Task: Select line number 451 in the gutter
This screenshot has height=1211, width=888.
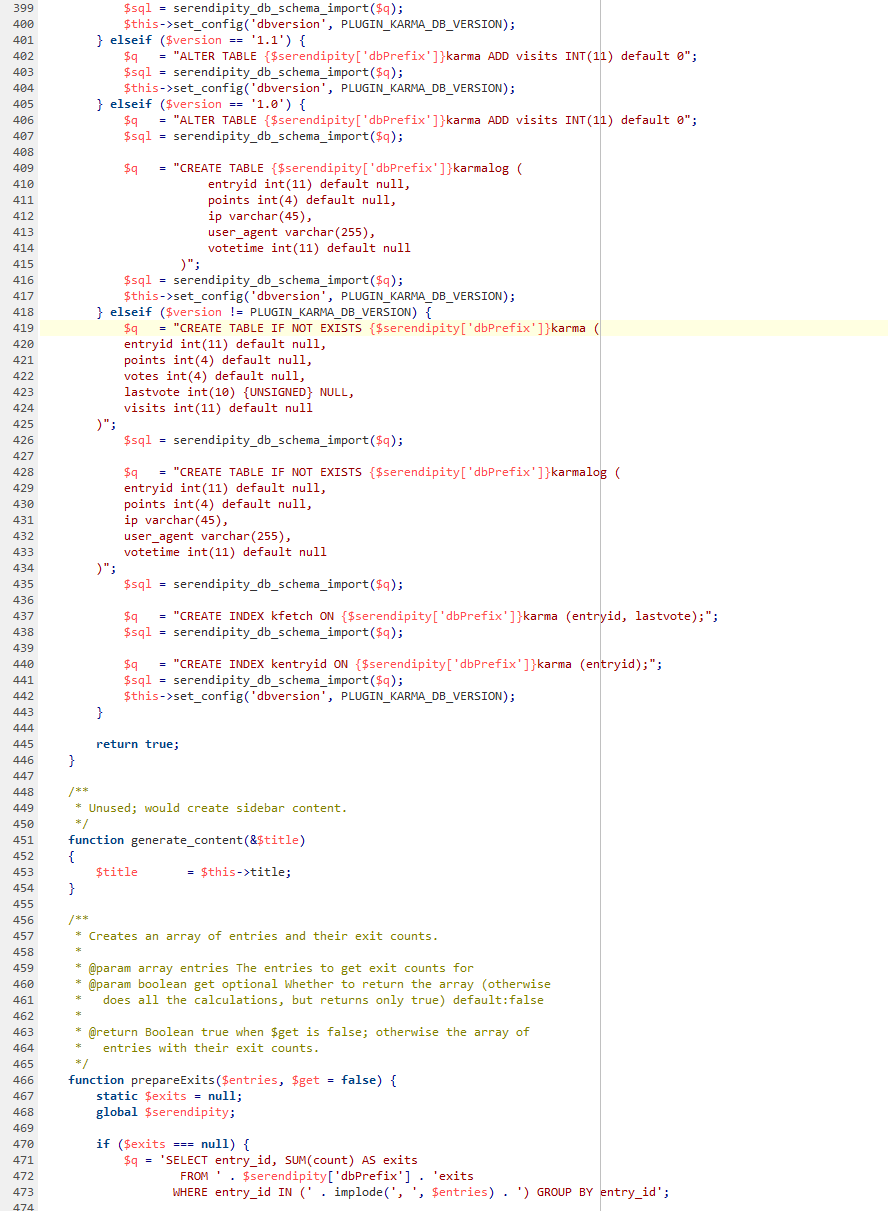Action: tap(22, 840)
